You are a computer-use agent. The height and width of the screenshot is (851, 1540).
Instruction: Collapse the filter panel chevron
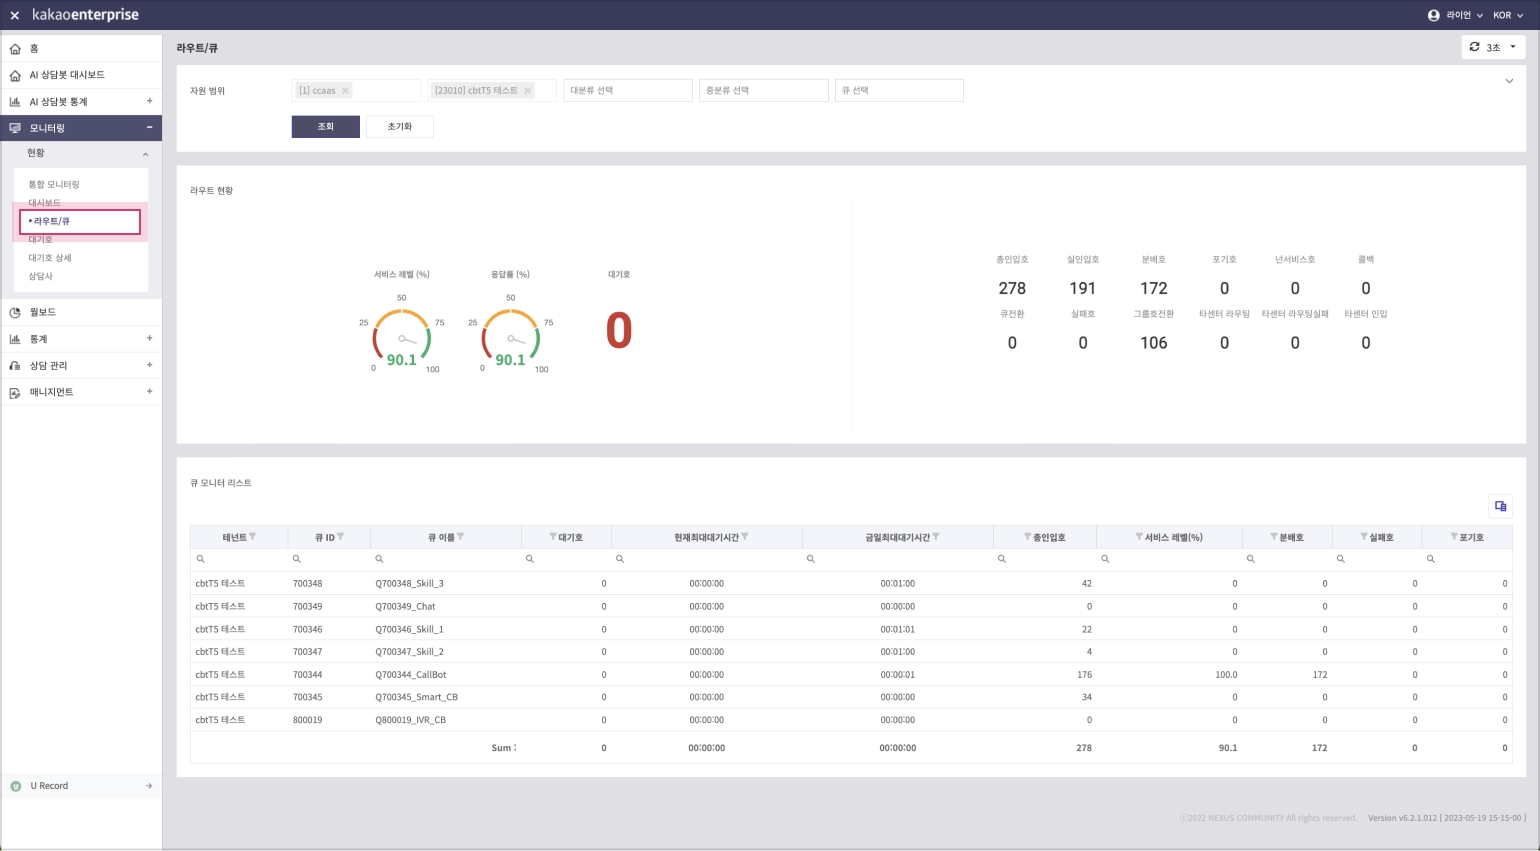(1509, 81)
